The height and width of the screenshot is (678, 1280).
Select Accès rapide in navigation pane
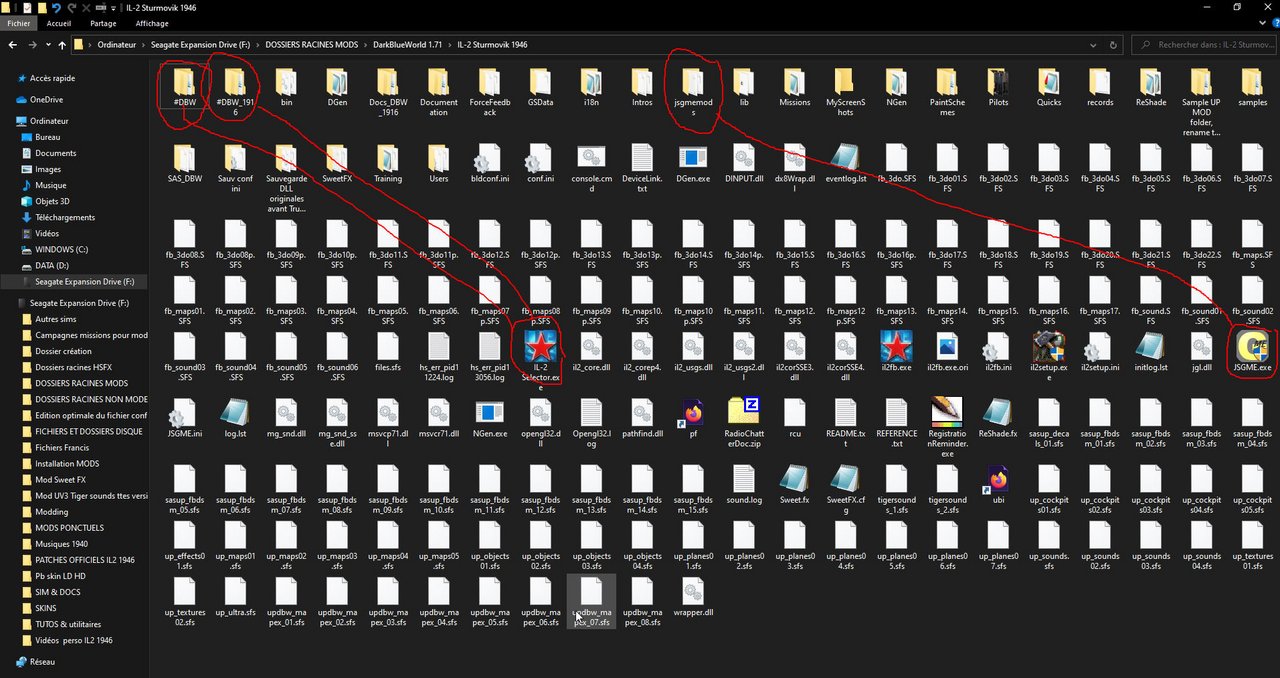point(52,78)
